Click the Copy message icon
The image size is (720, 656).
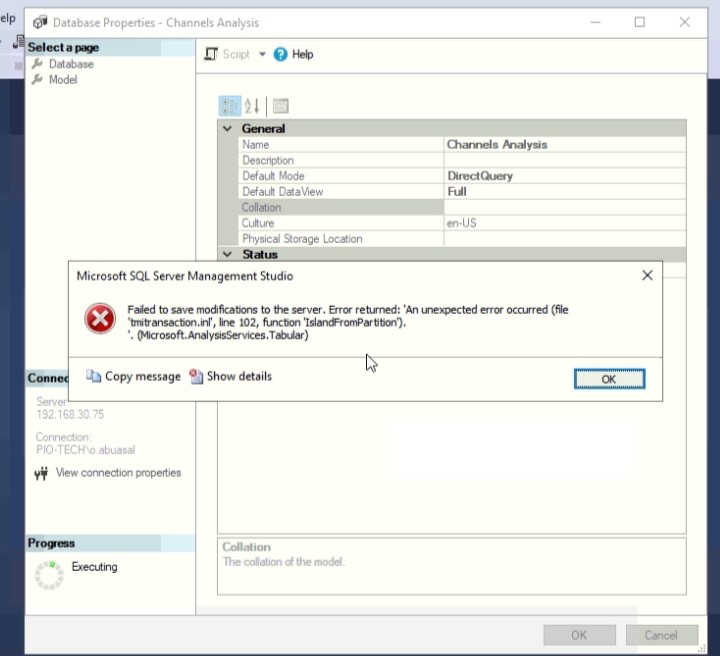pyautogui.click(x=94, y=376)
